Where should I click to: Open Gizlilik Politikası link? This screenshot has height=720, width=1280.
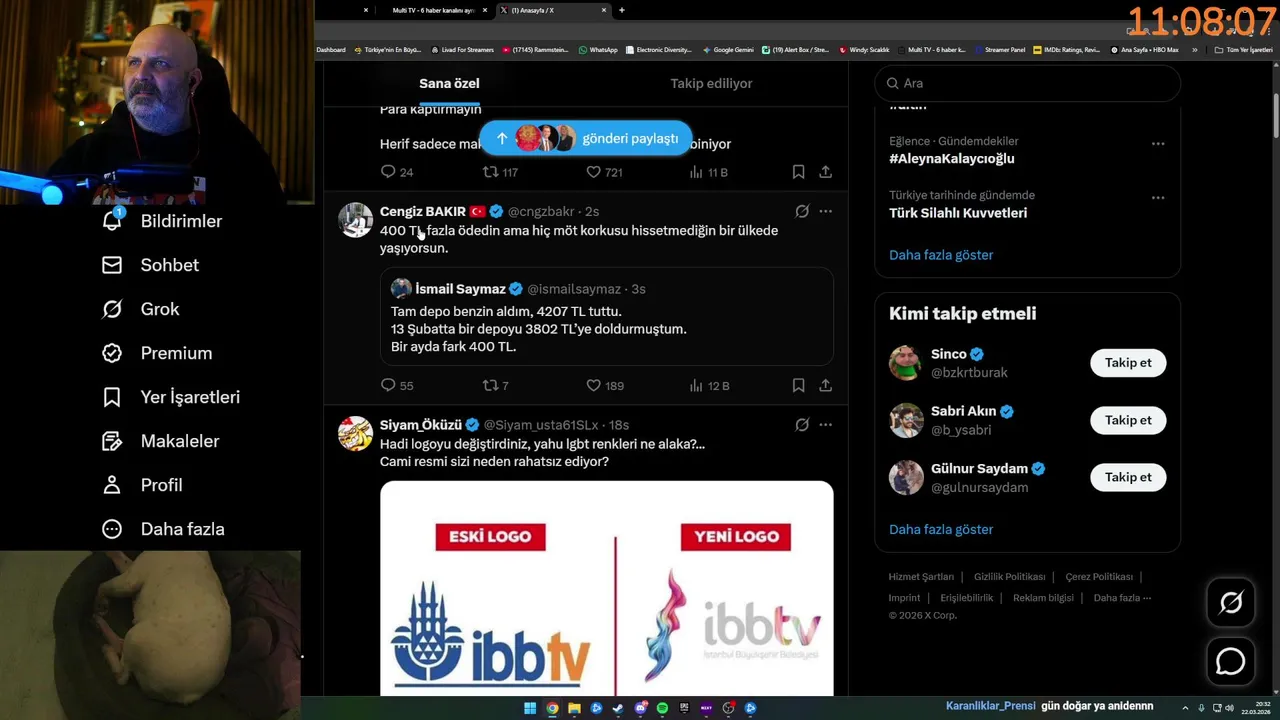1009,577
